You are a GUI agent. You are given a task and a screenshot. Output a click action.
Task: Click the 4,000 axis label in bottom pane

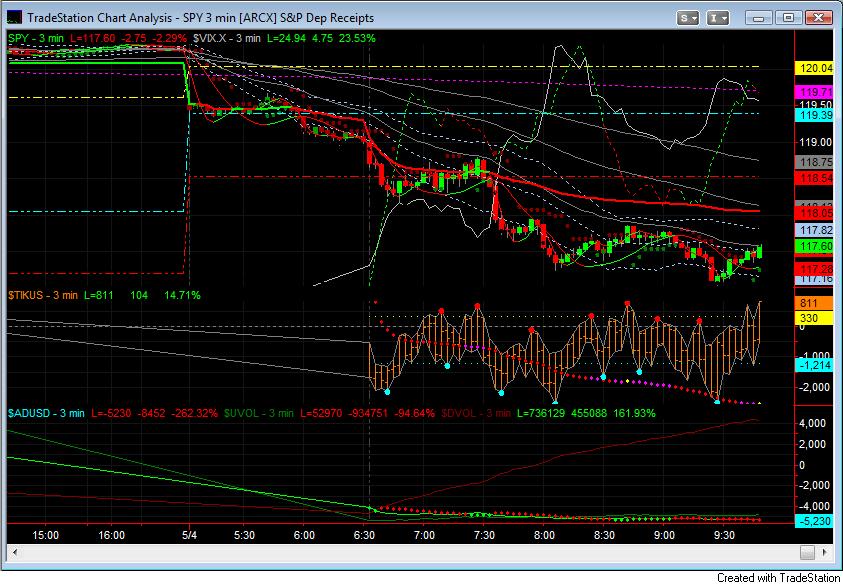[812, 424]
